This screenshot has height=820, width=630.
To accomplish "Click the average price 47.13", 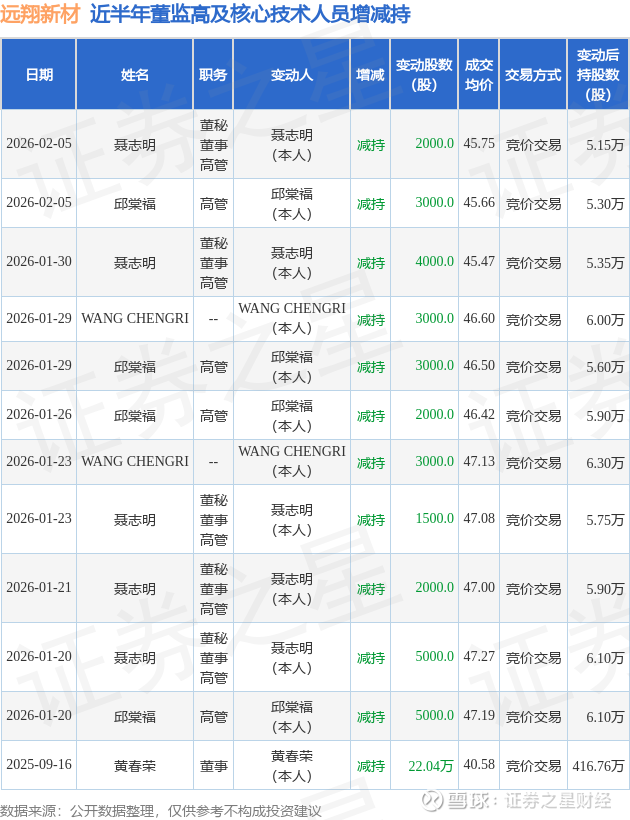I will coord(479,461).
